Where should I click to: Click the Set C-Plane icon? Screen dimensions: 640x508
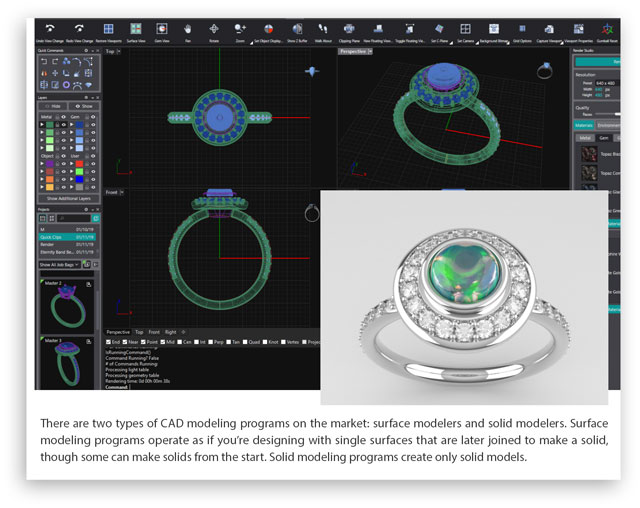439,29
